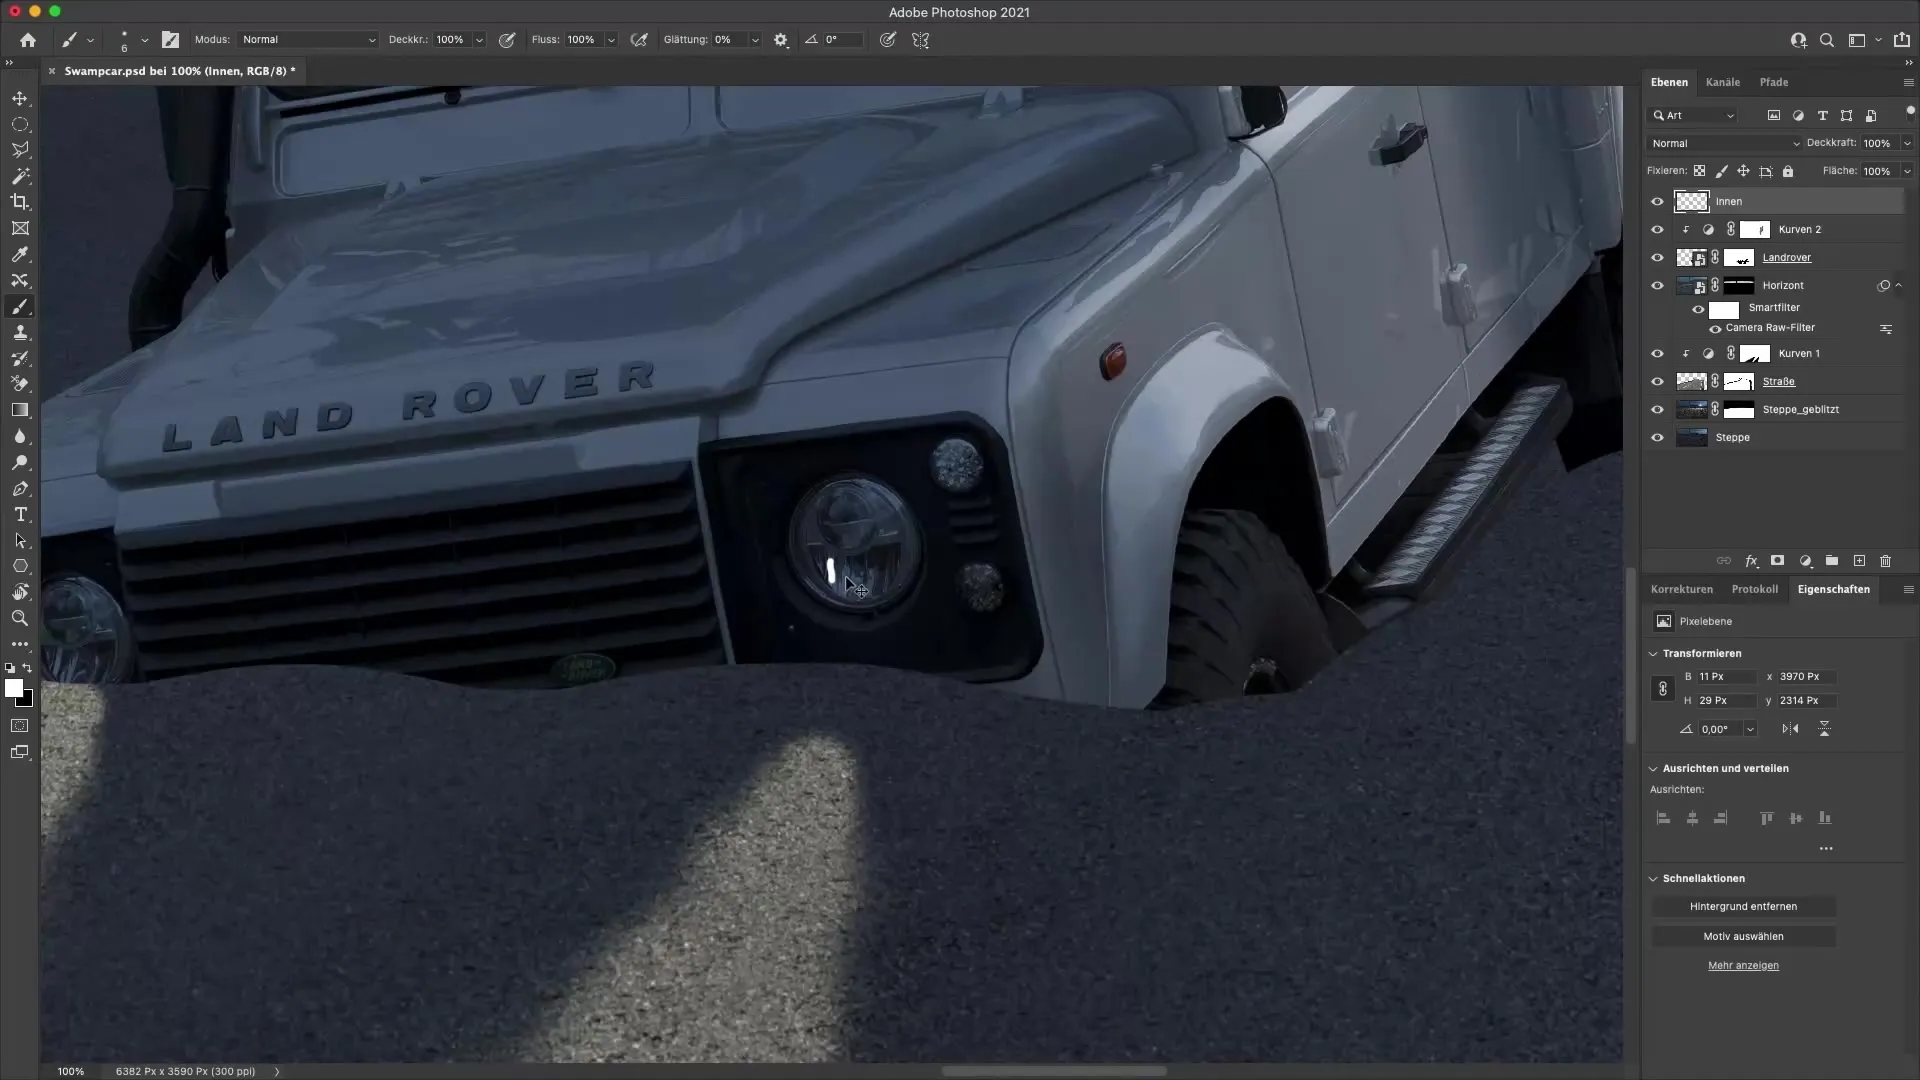Image resolution: width=1920 pixels, height=1080 pixels.
Task: Open layer style fx menu
Action: coord(1751,561)
